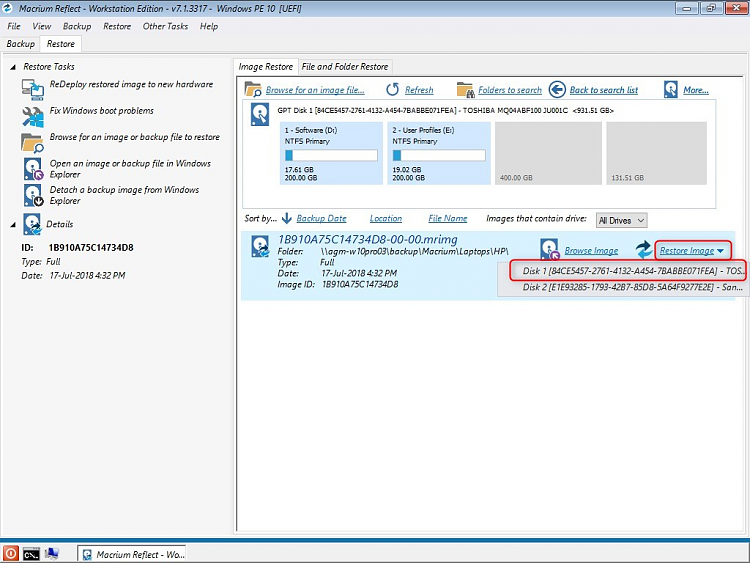Click Software (D:) usage bar
The width and height of the screenshot is (750, 563).
331,155
